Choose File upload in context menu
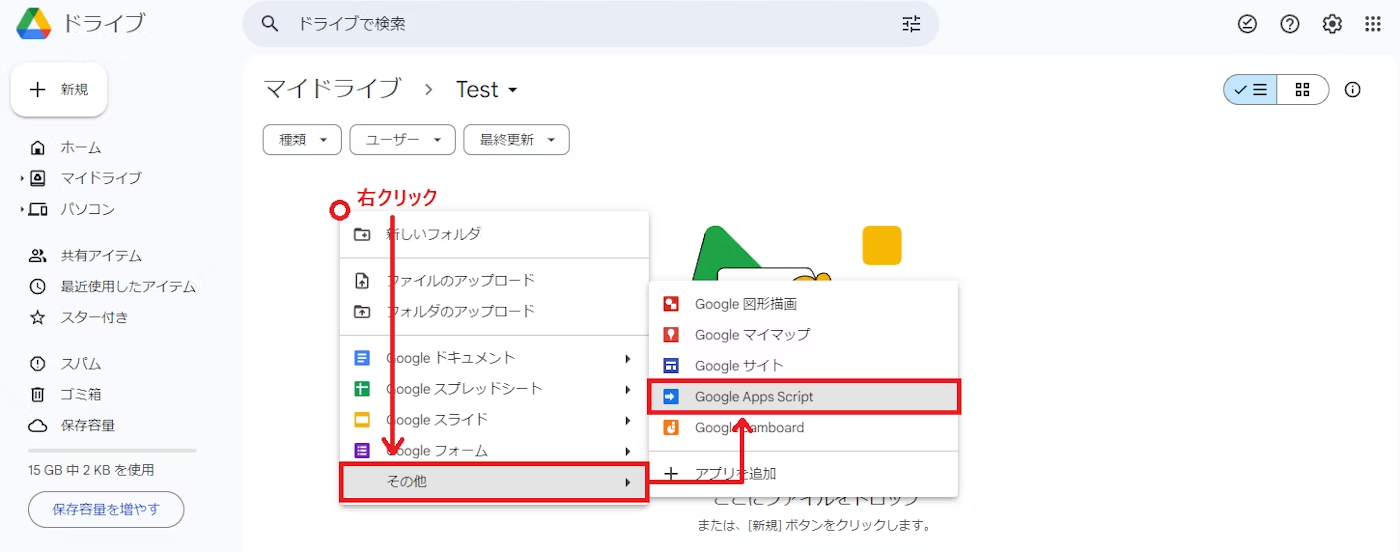This screenshot has width=1400, height=552. pyautogui.click(x=494, y=281)
